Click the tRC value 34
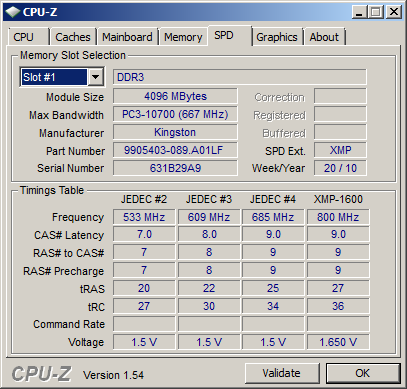Viewport: 407px width, 389px height. [x=273, y=306]
